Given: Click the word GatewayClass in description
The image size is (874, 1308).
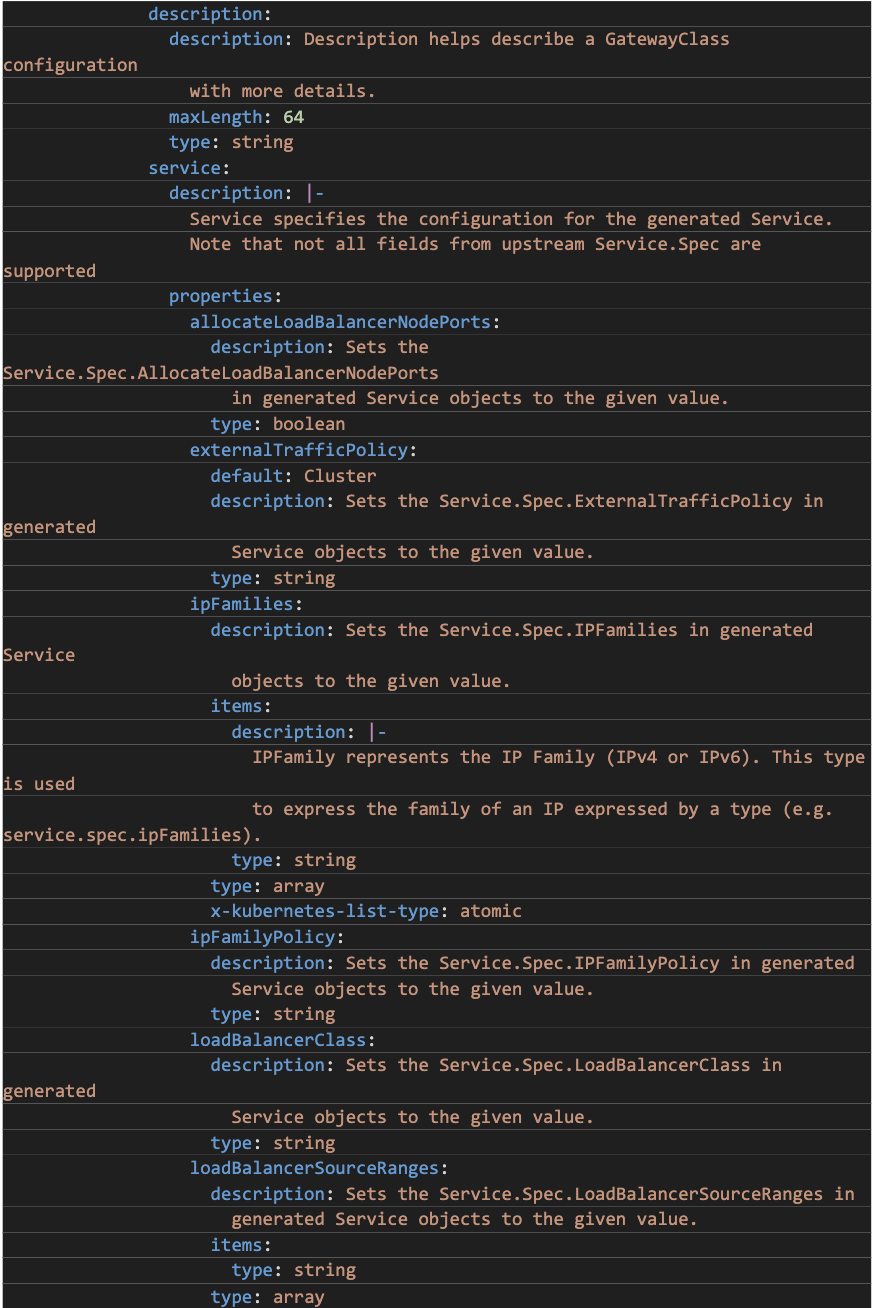Looking at the screenshot, I should coord(667,39).
